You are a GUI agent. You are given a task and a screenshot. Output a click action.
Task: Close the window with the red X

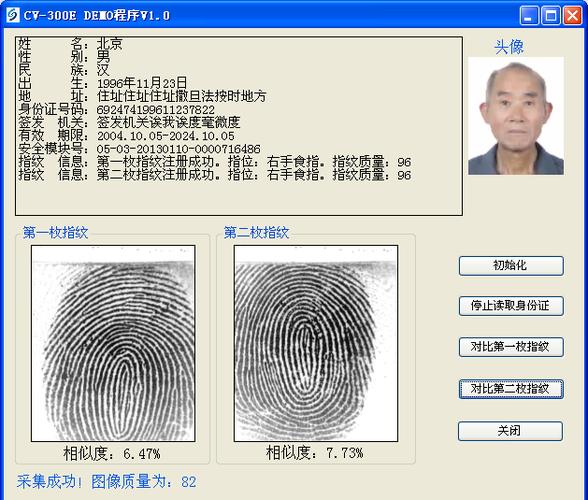pyautogui.click(x=573, y=15)
